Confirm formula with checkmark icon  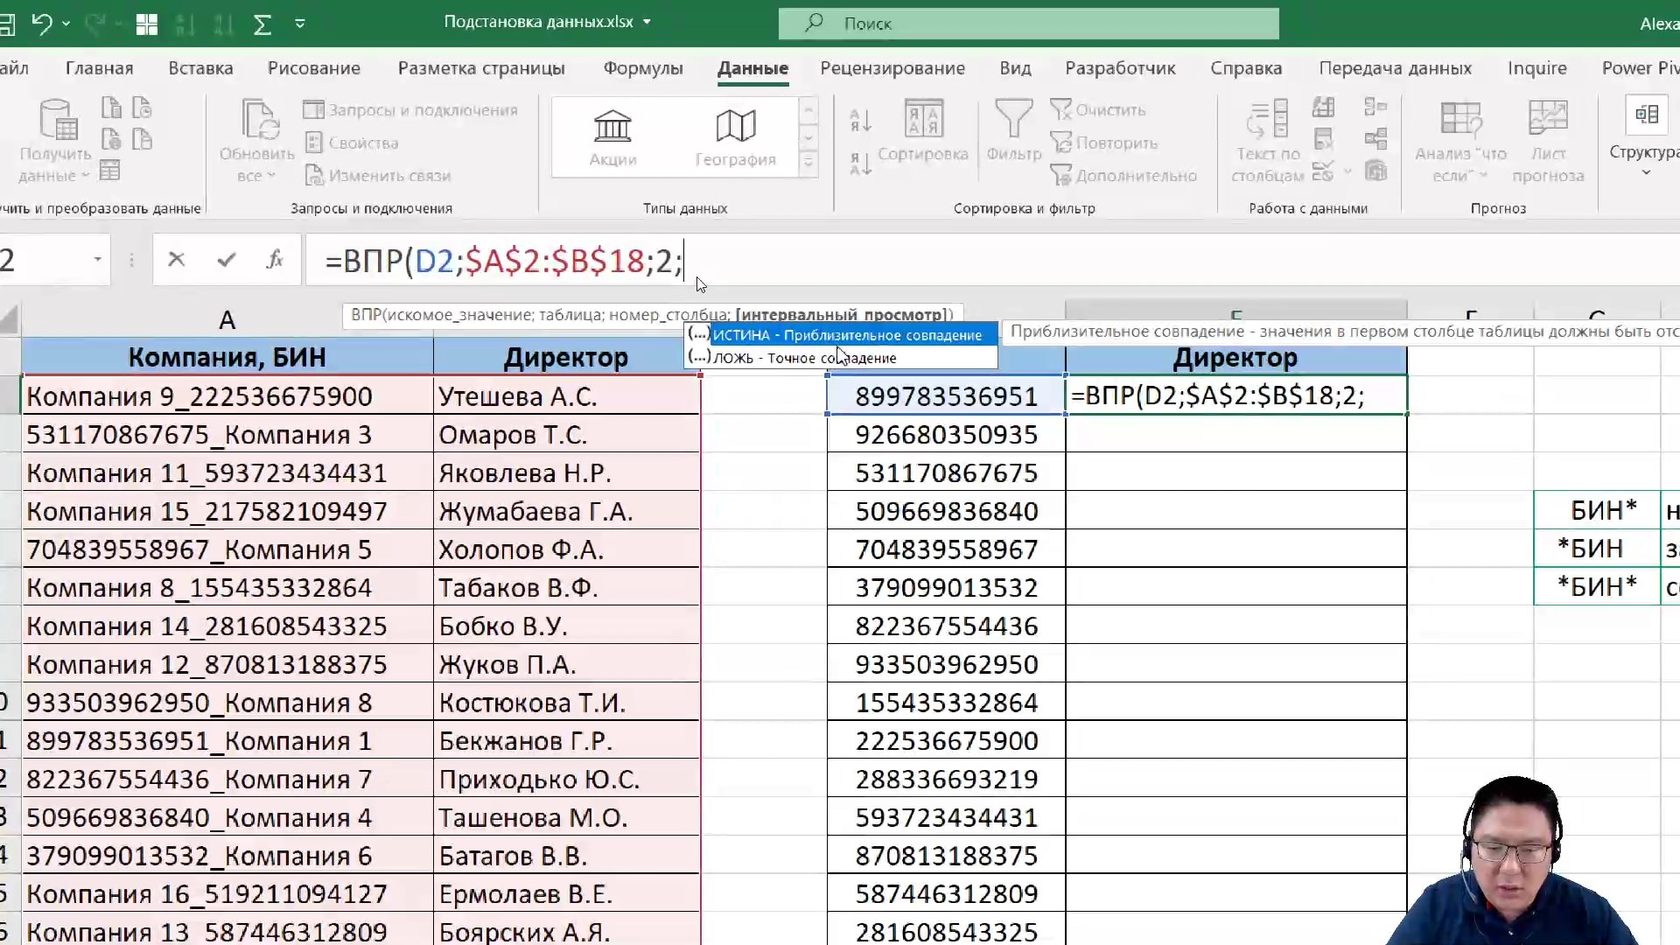pos(226,260)
